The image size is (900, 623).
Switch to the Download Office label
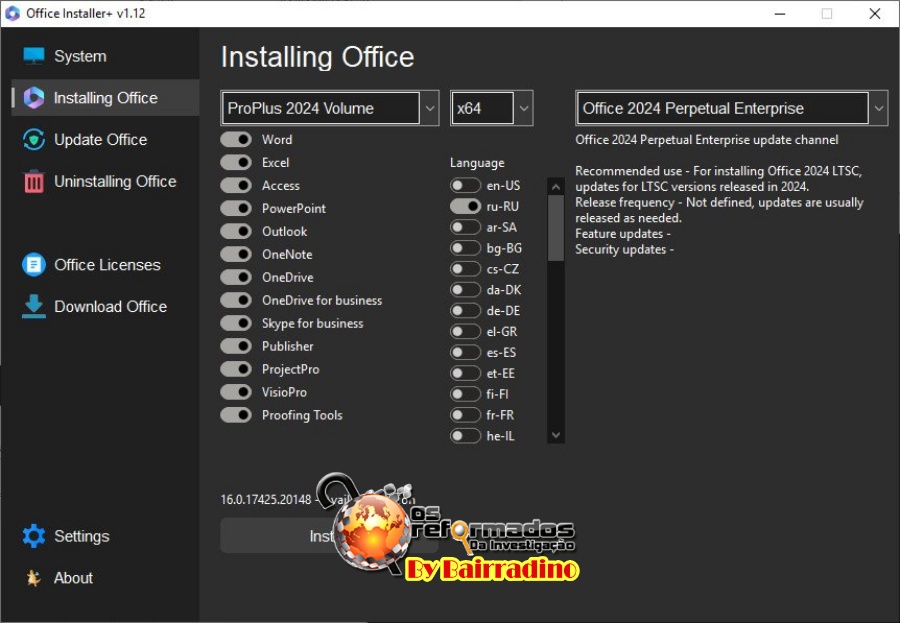click(x=111, y=307)
